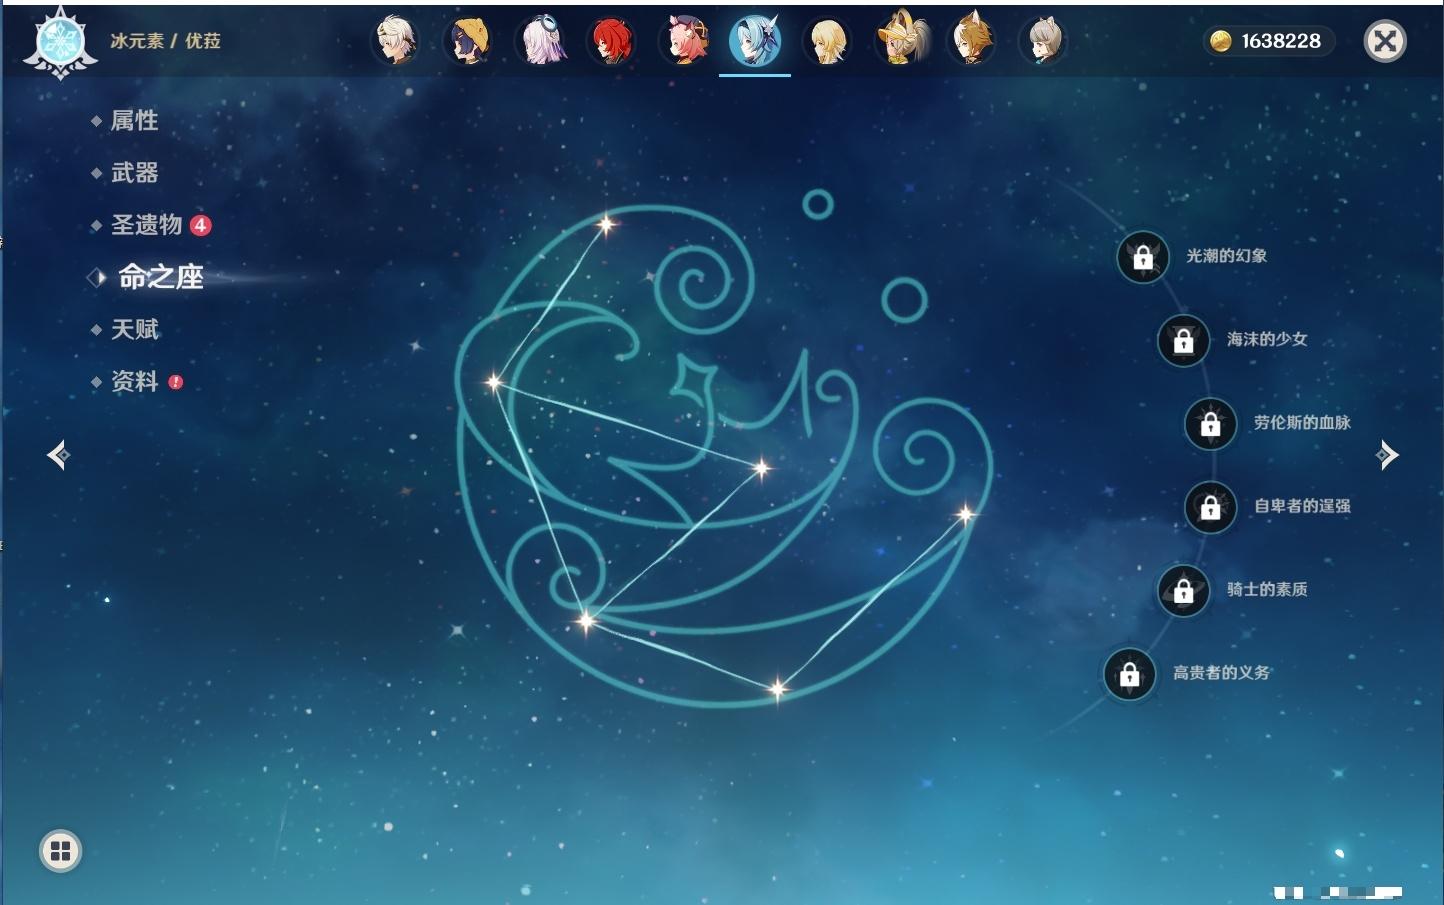Open the 天赋 talents page
Image resolution: width=1444 pixels, height=905 pixels.
134,329
